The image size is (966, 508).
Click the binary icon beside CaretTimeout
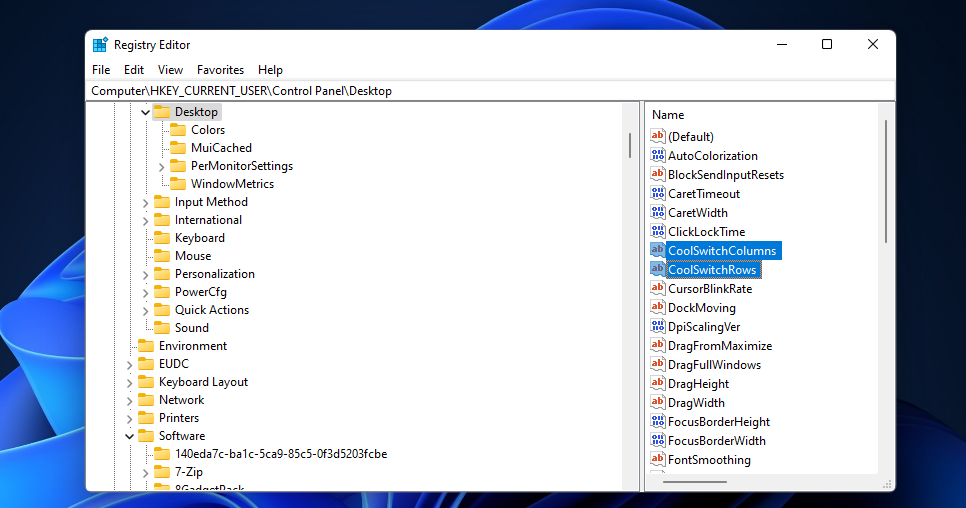[657, 193]
